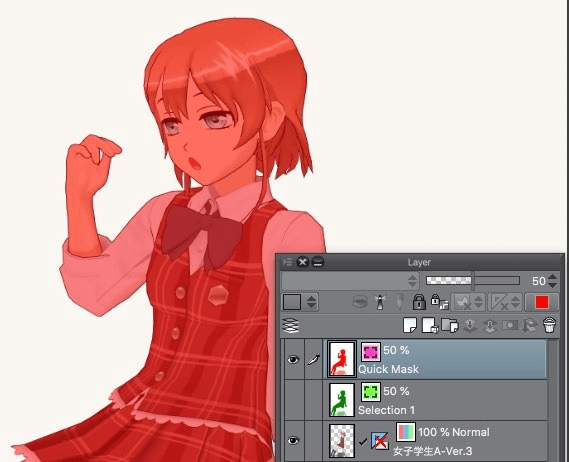Click the layer list vertical scrollbar
Viewport: 569px width, 462px height.
[553, 400]
